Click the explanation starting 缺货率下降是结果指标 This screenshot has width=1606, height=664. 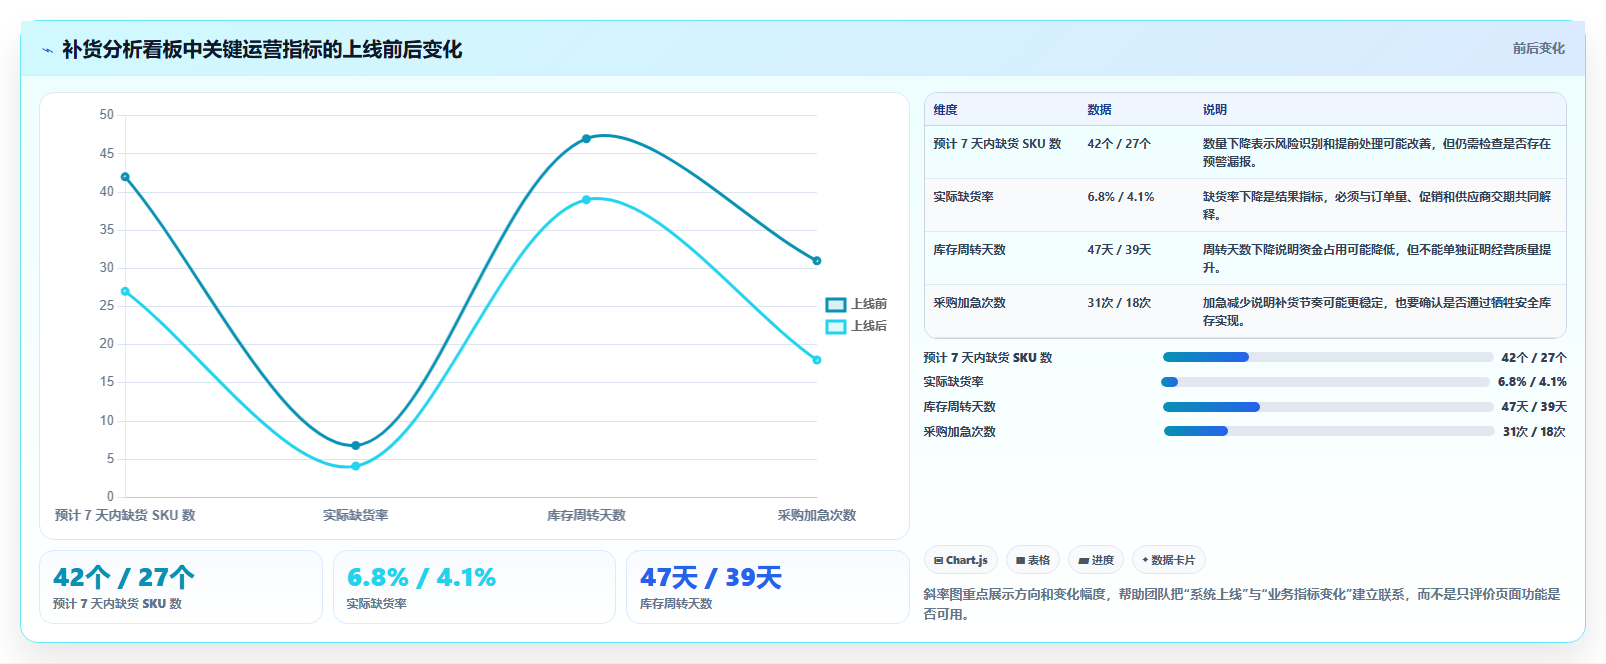click(1376, 206)
